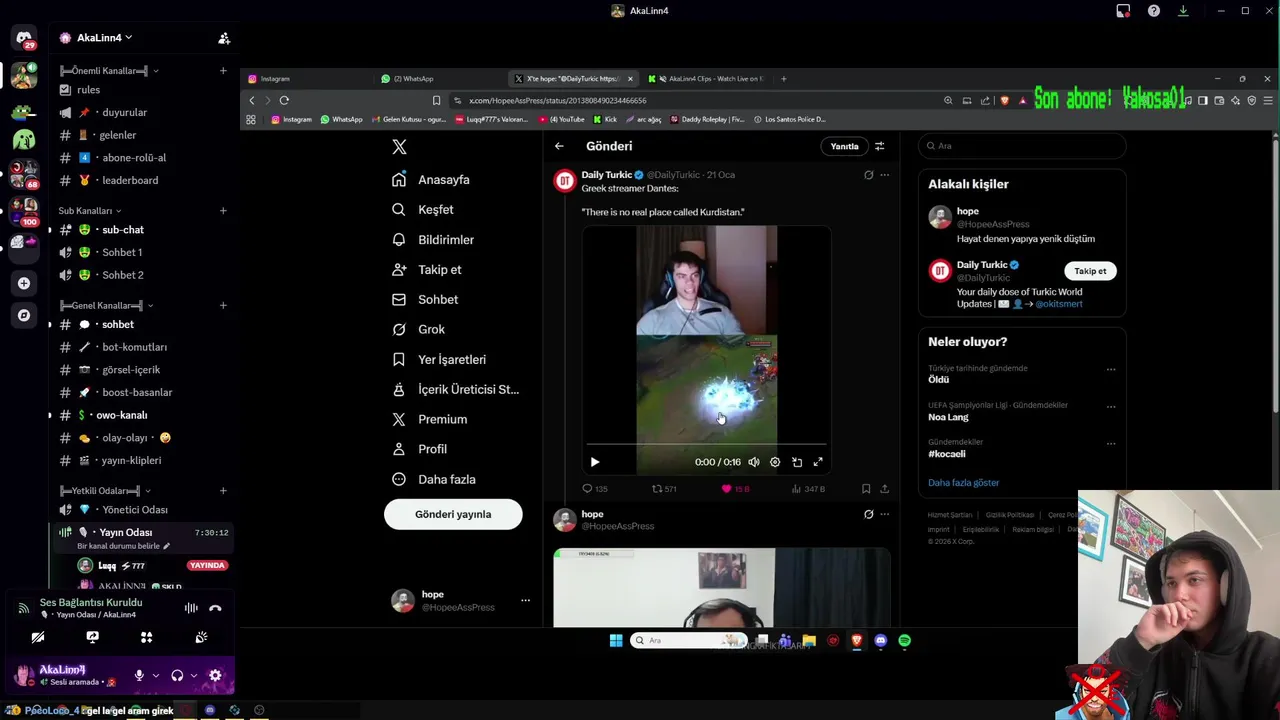This screenshot has width=1280, height=720.
Task: Share the Daily Turkic post
Action: tap(884, 489)
